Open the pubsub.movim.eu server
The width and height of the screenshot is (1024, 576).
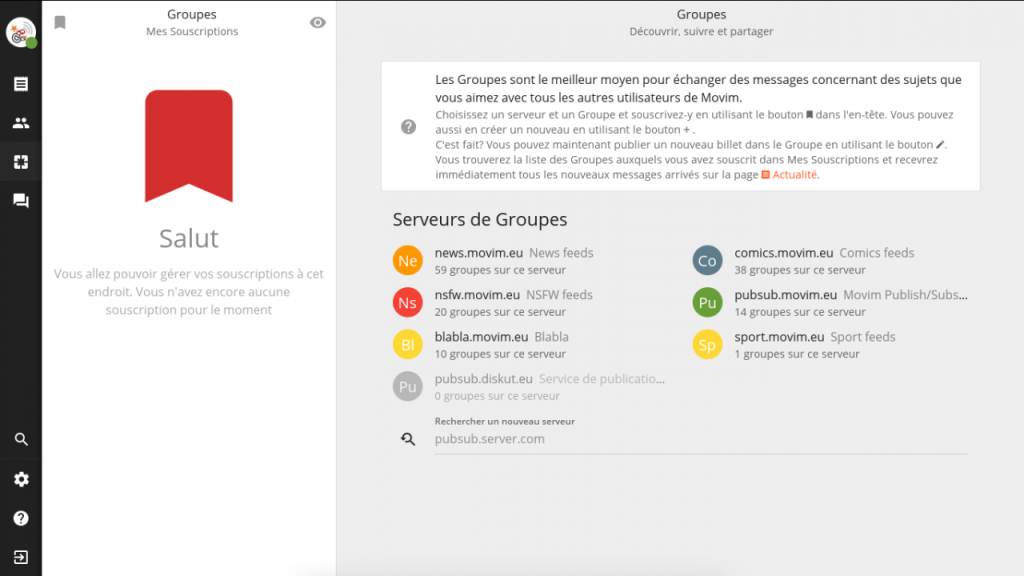[786, 295]
